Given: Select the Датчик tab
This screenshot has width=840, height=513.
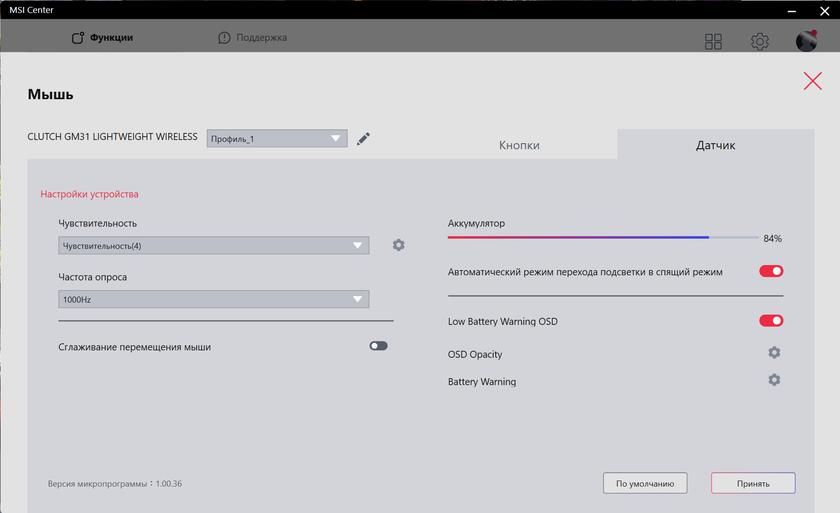Looking at the screenshot, I should pos(715,145).
